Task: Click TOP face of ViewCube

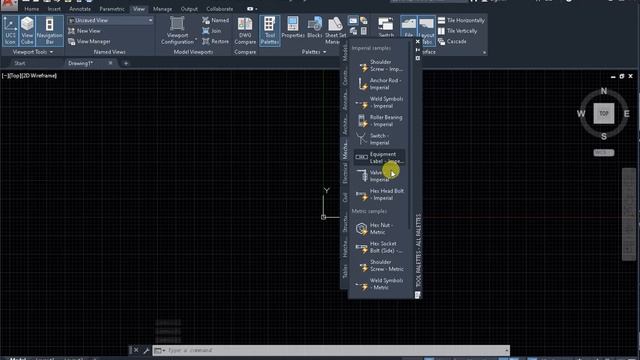Action: pos(604,113)
